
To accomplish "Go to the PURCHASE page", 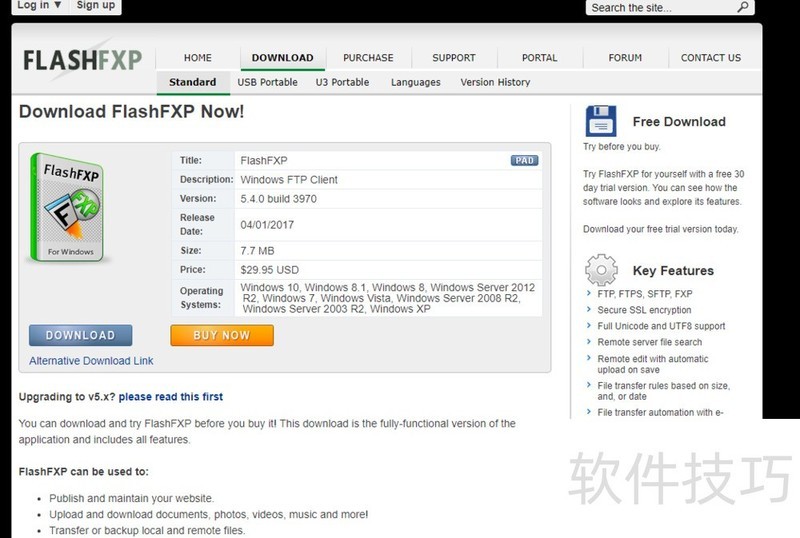I will (x=368, y=58).
